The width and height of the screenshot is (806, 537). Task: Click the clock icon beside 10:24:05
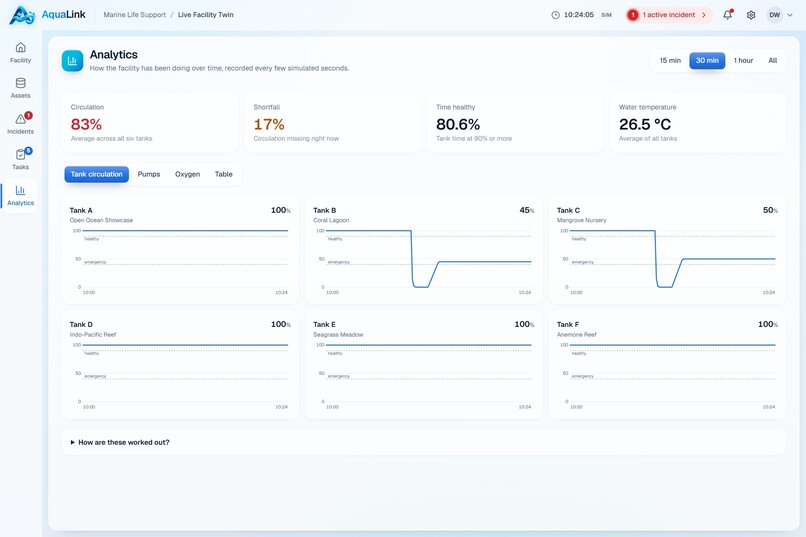555,15
